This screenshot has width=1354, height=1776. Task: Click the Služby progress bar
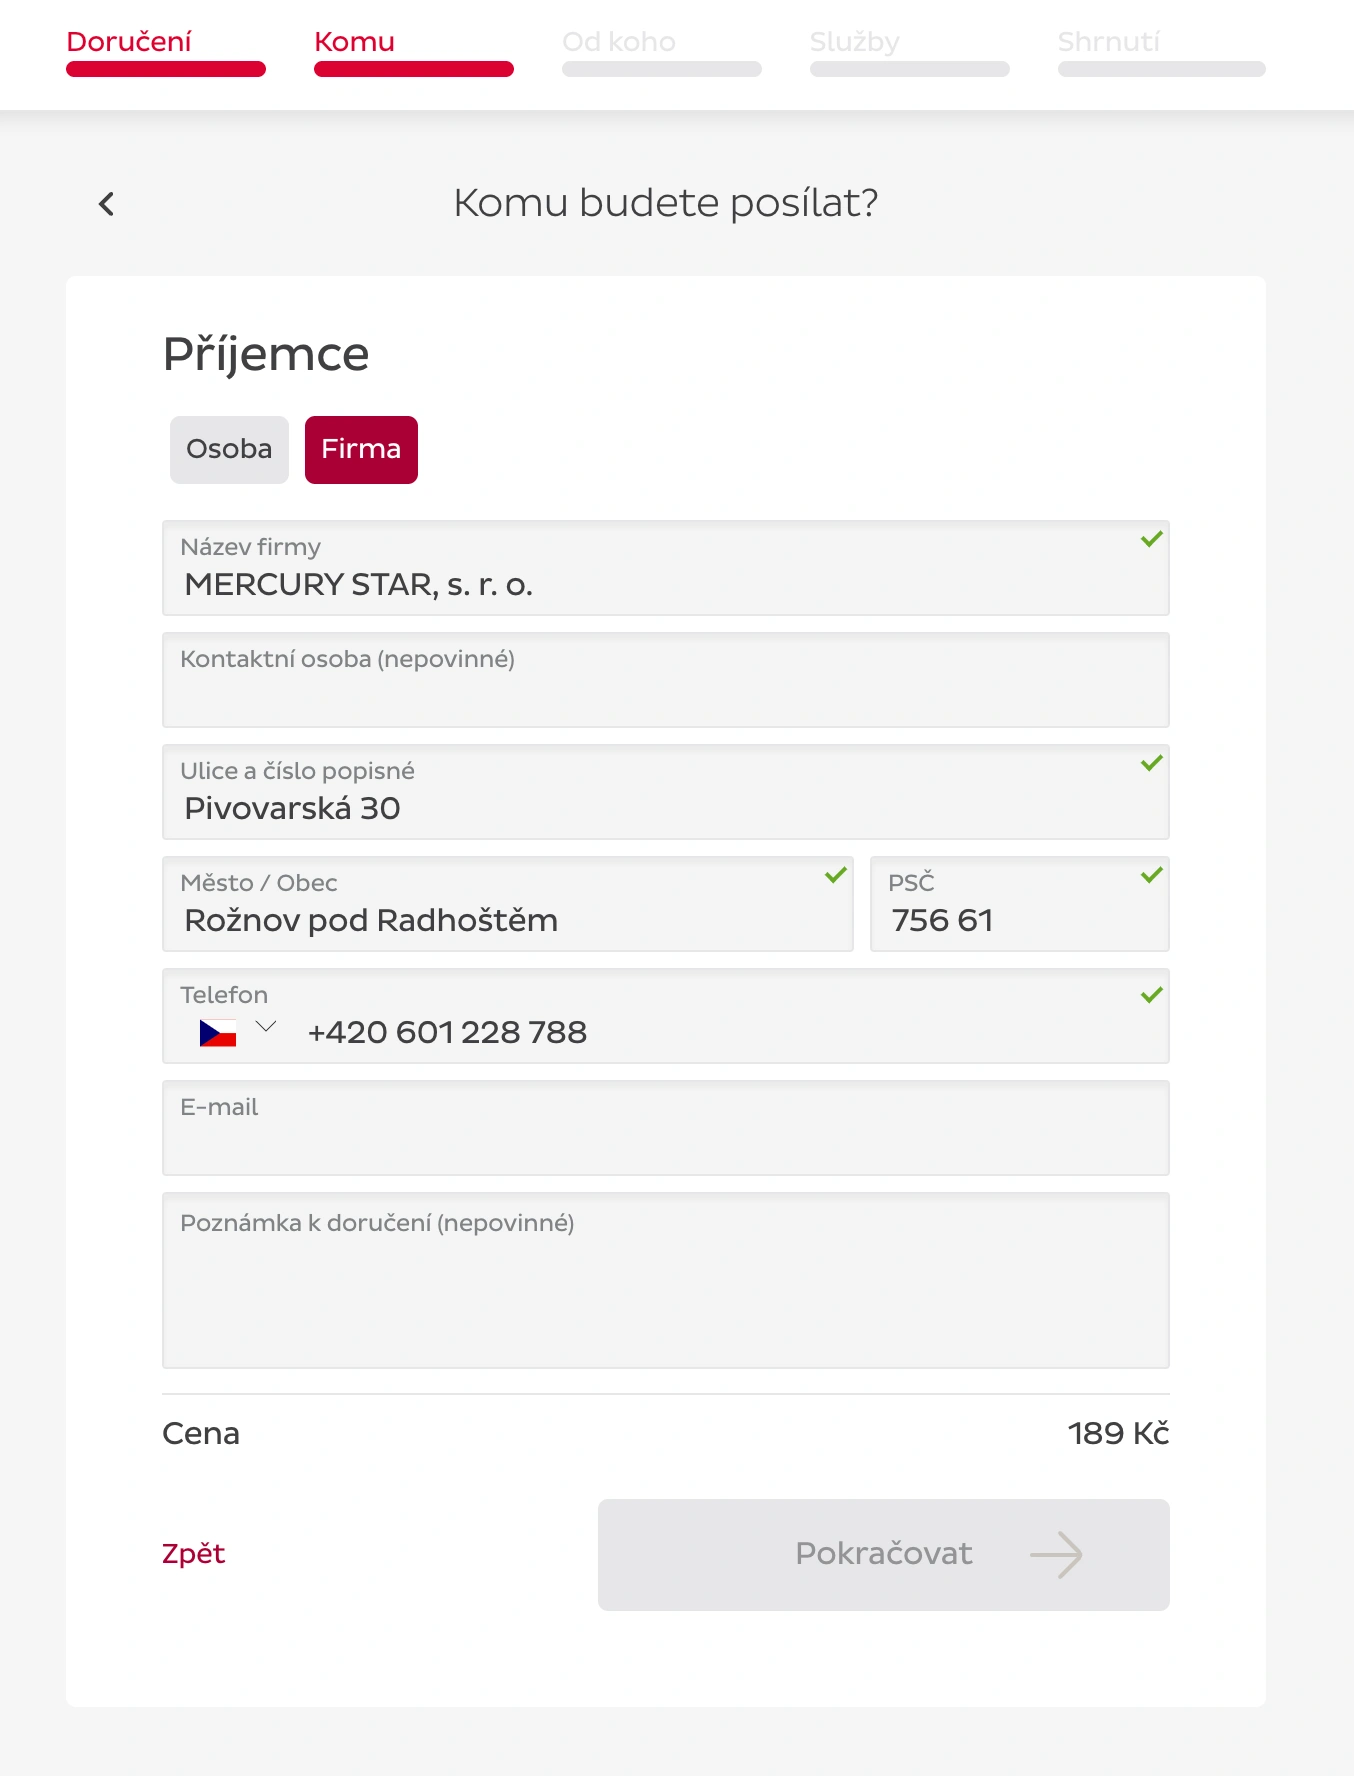click(x=909, y=69)
